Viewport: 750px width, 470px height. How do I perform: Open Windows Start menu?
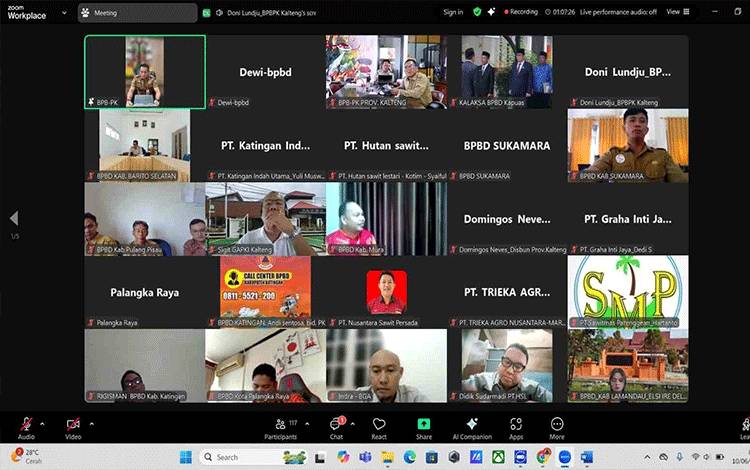pos(186,457)
